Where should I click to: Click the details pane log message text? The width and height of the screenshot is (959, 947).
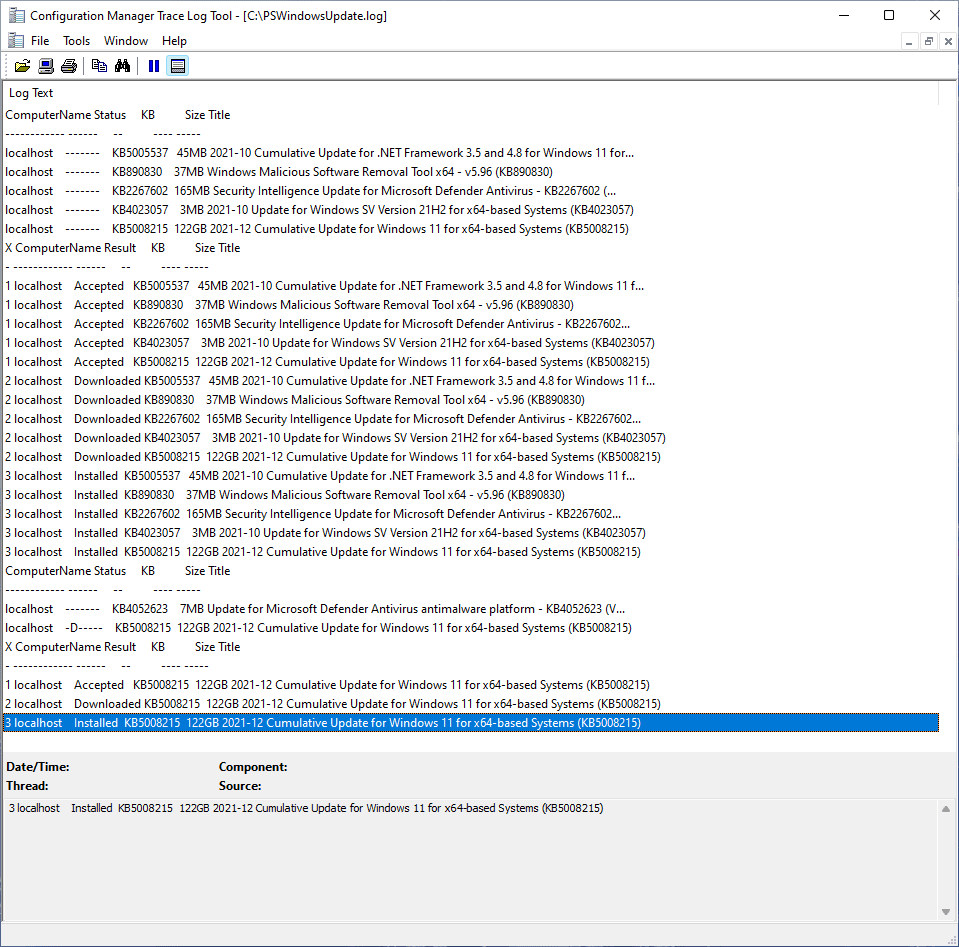(x=306, y=808)
